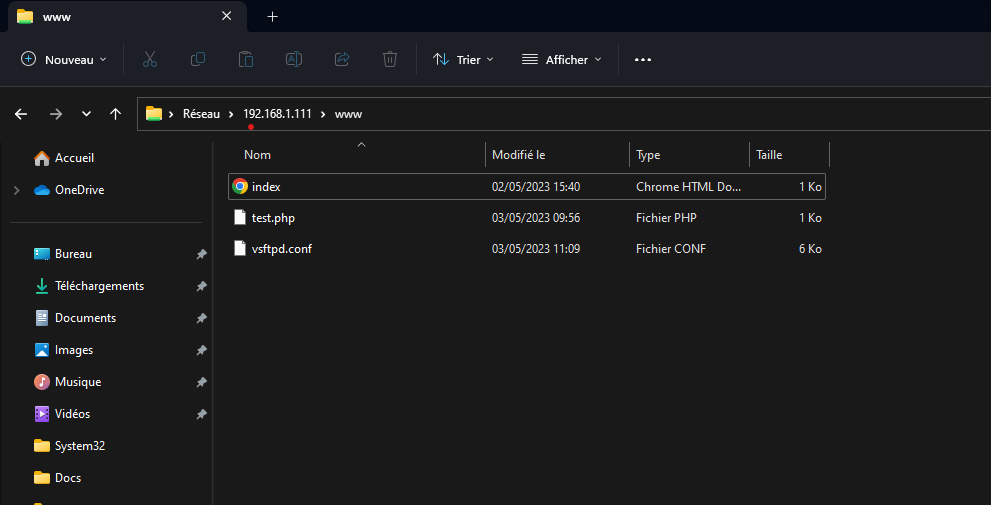Click the Chrome icon of index file
Screen dimensions: 991x505
click(x=240, y=186)
